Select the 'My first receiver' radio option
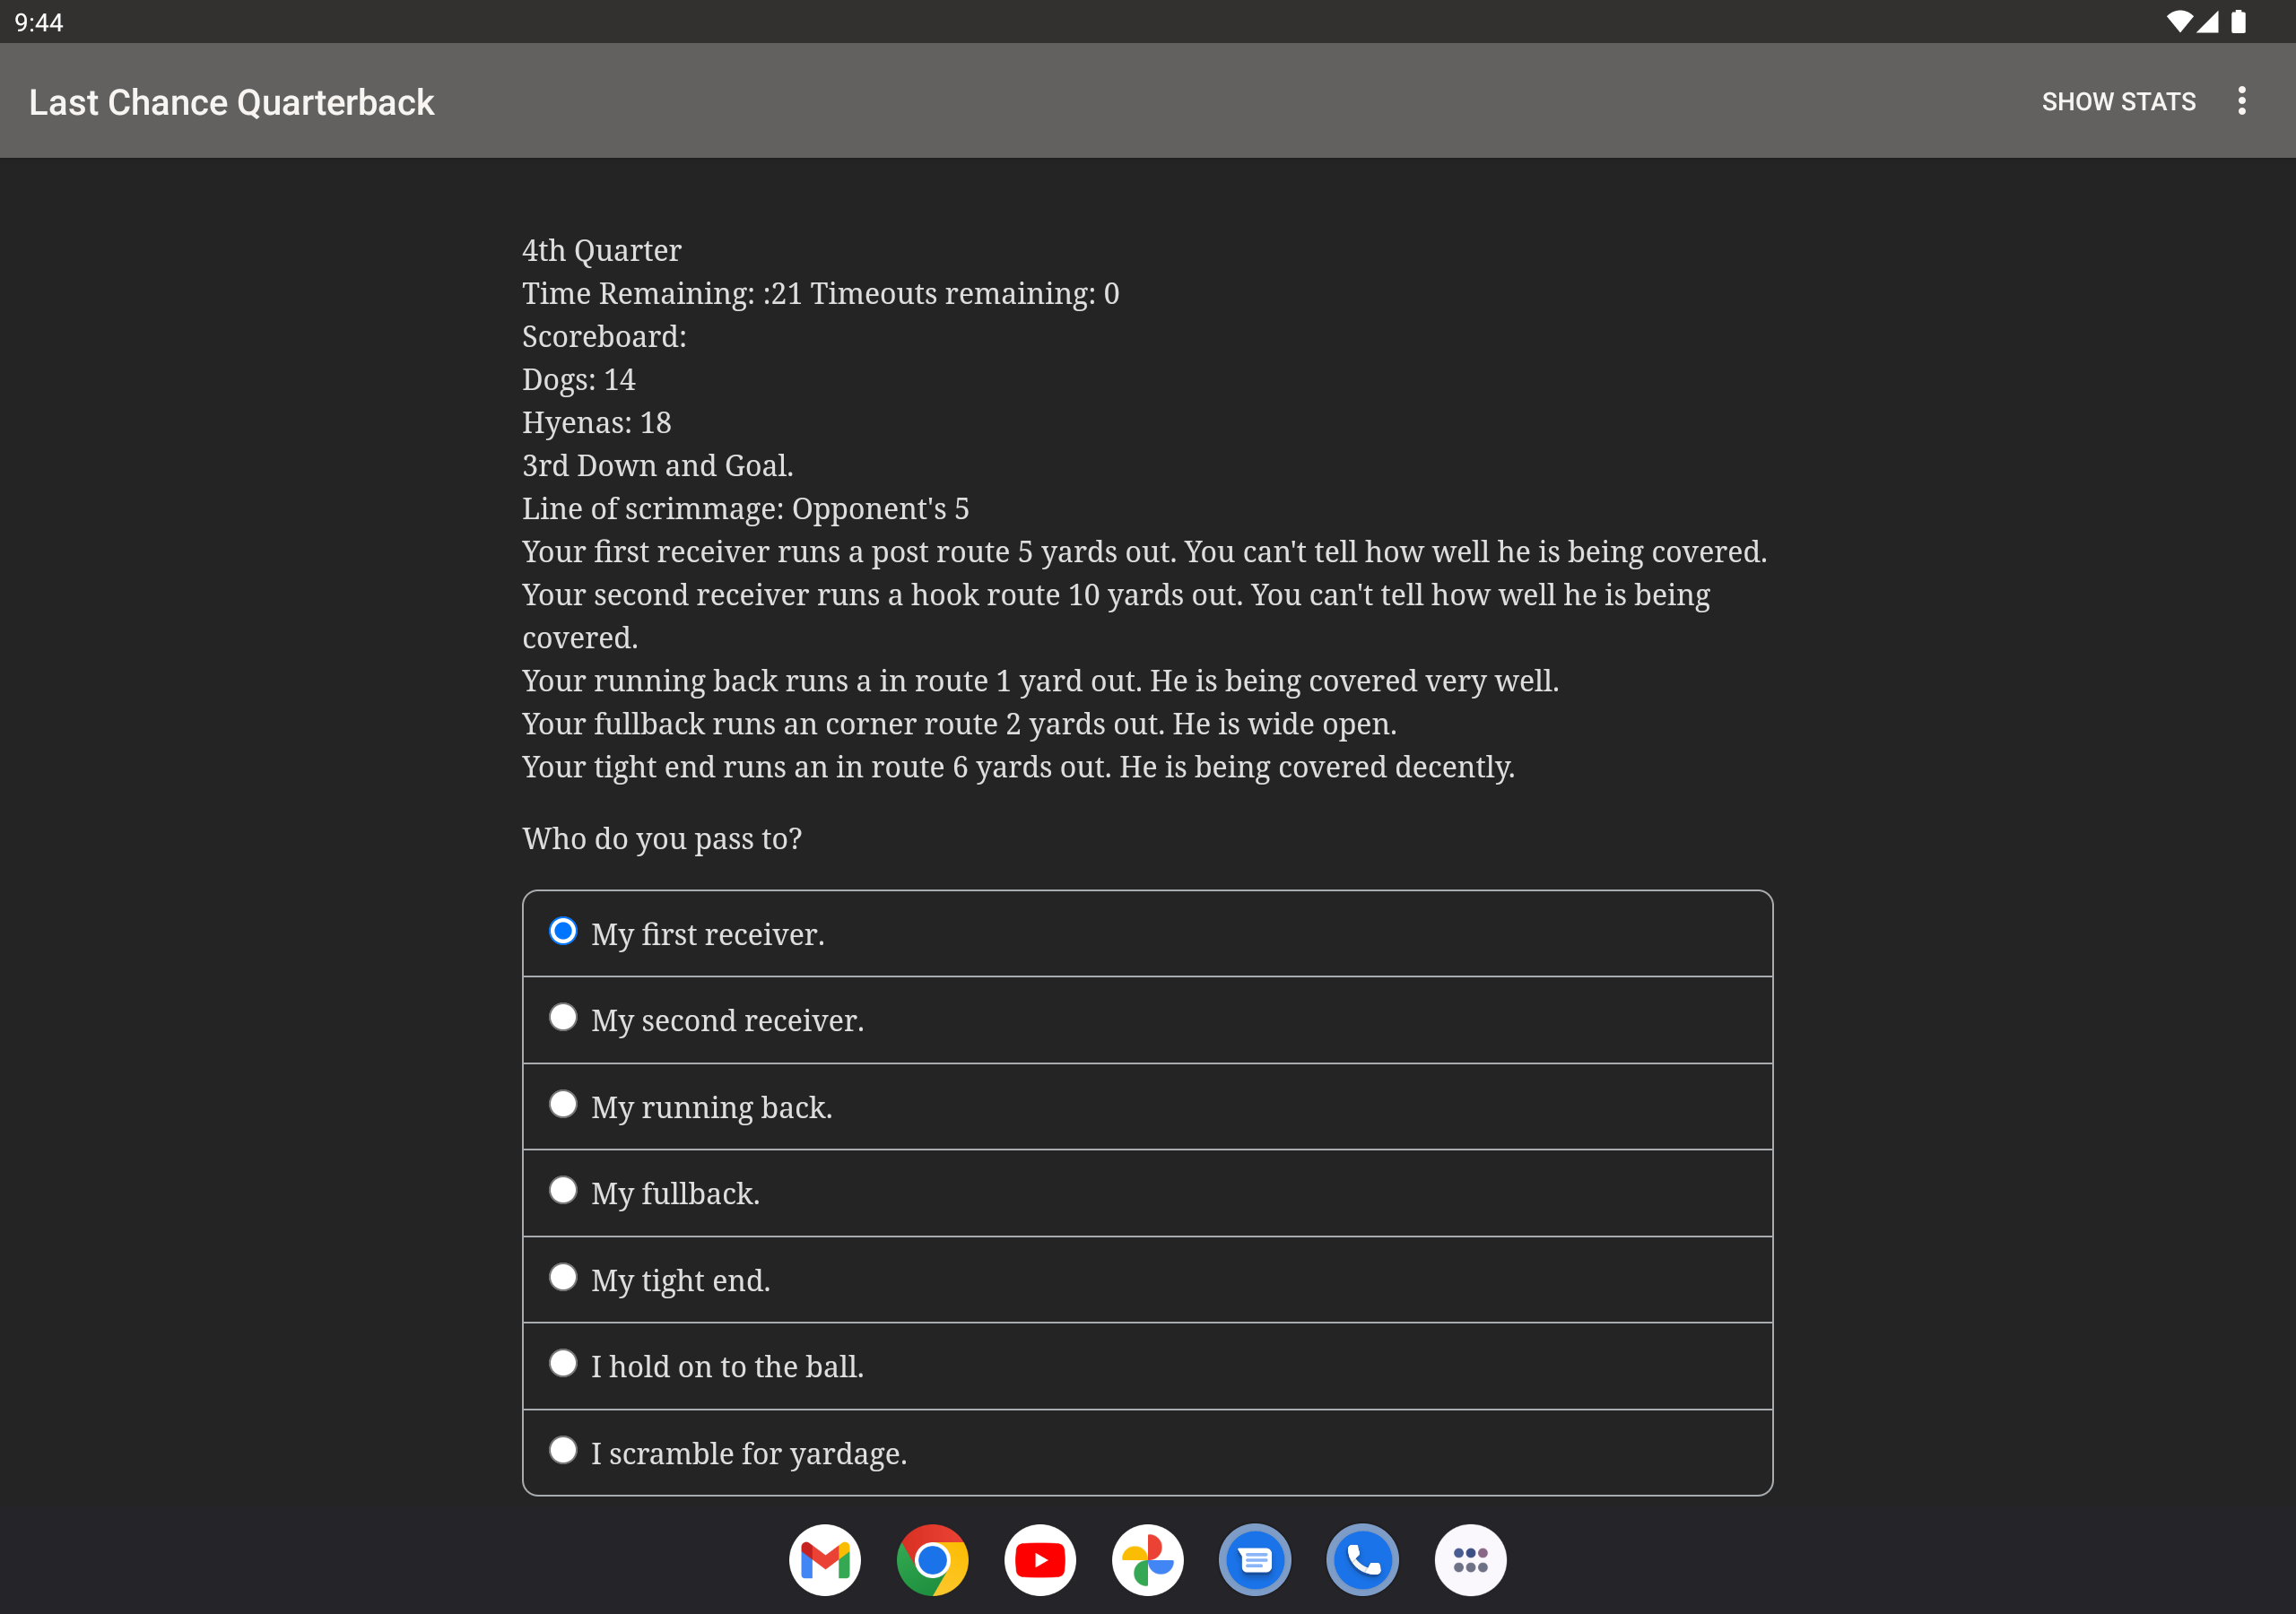Screen dimensions: 2296x1614 (x=563, y=932)
